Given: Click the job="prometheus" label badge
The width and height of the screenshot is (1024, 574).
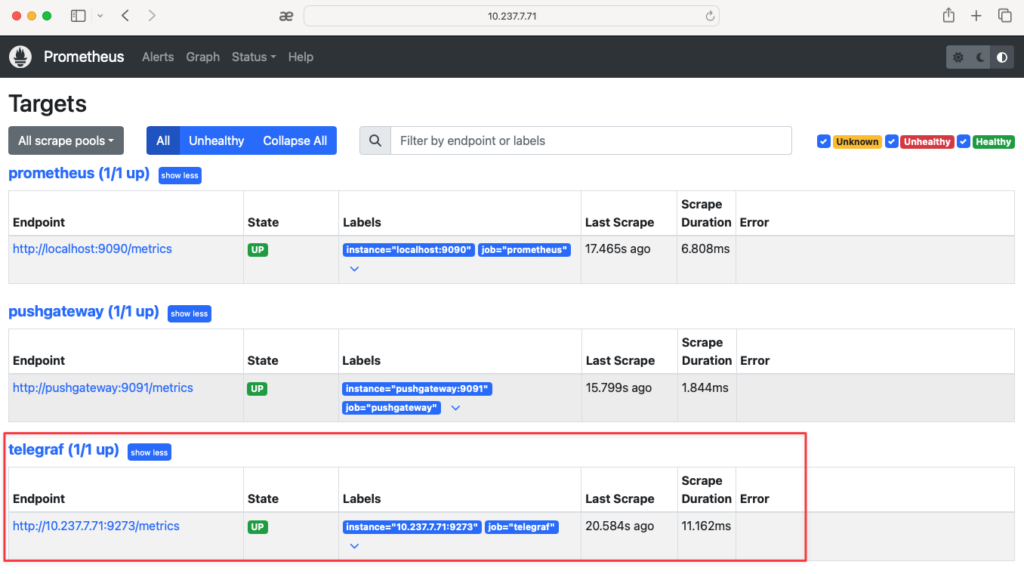Looking at the screenshot, I should [x=524, y=250].
